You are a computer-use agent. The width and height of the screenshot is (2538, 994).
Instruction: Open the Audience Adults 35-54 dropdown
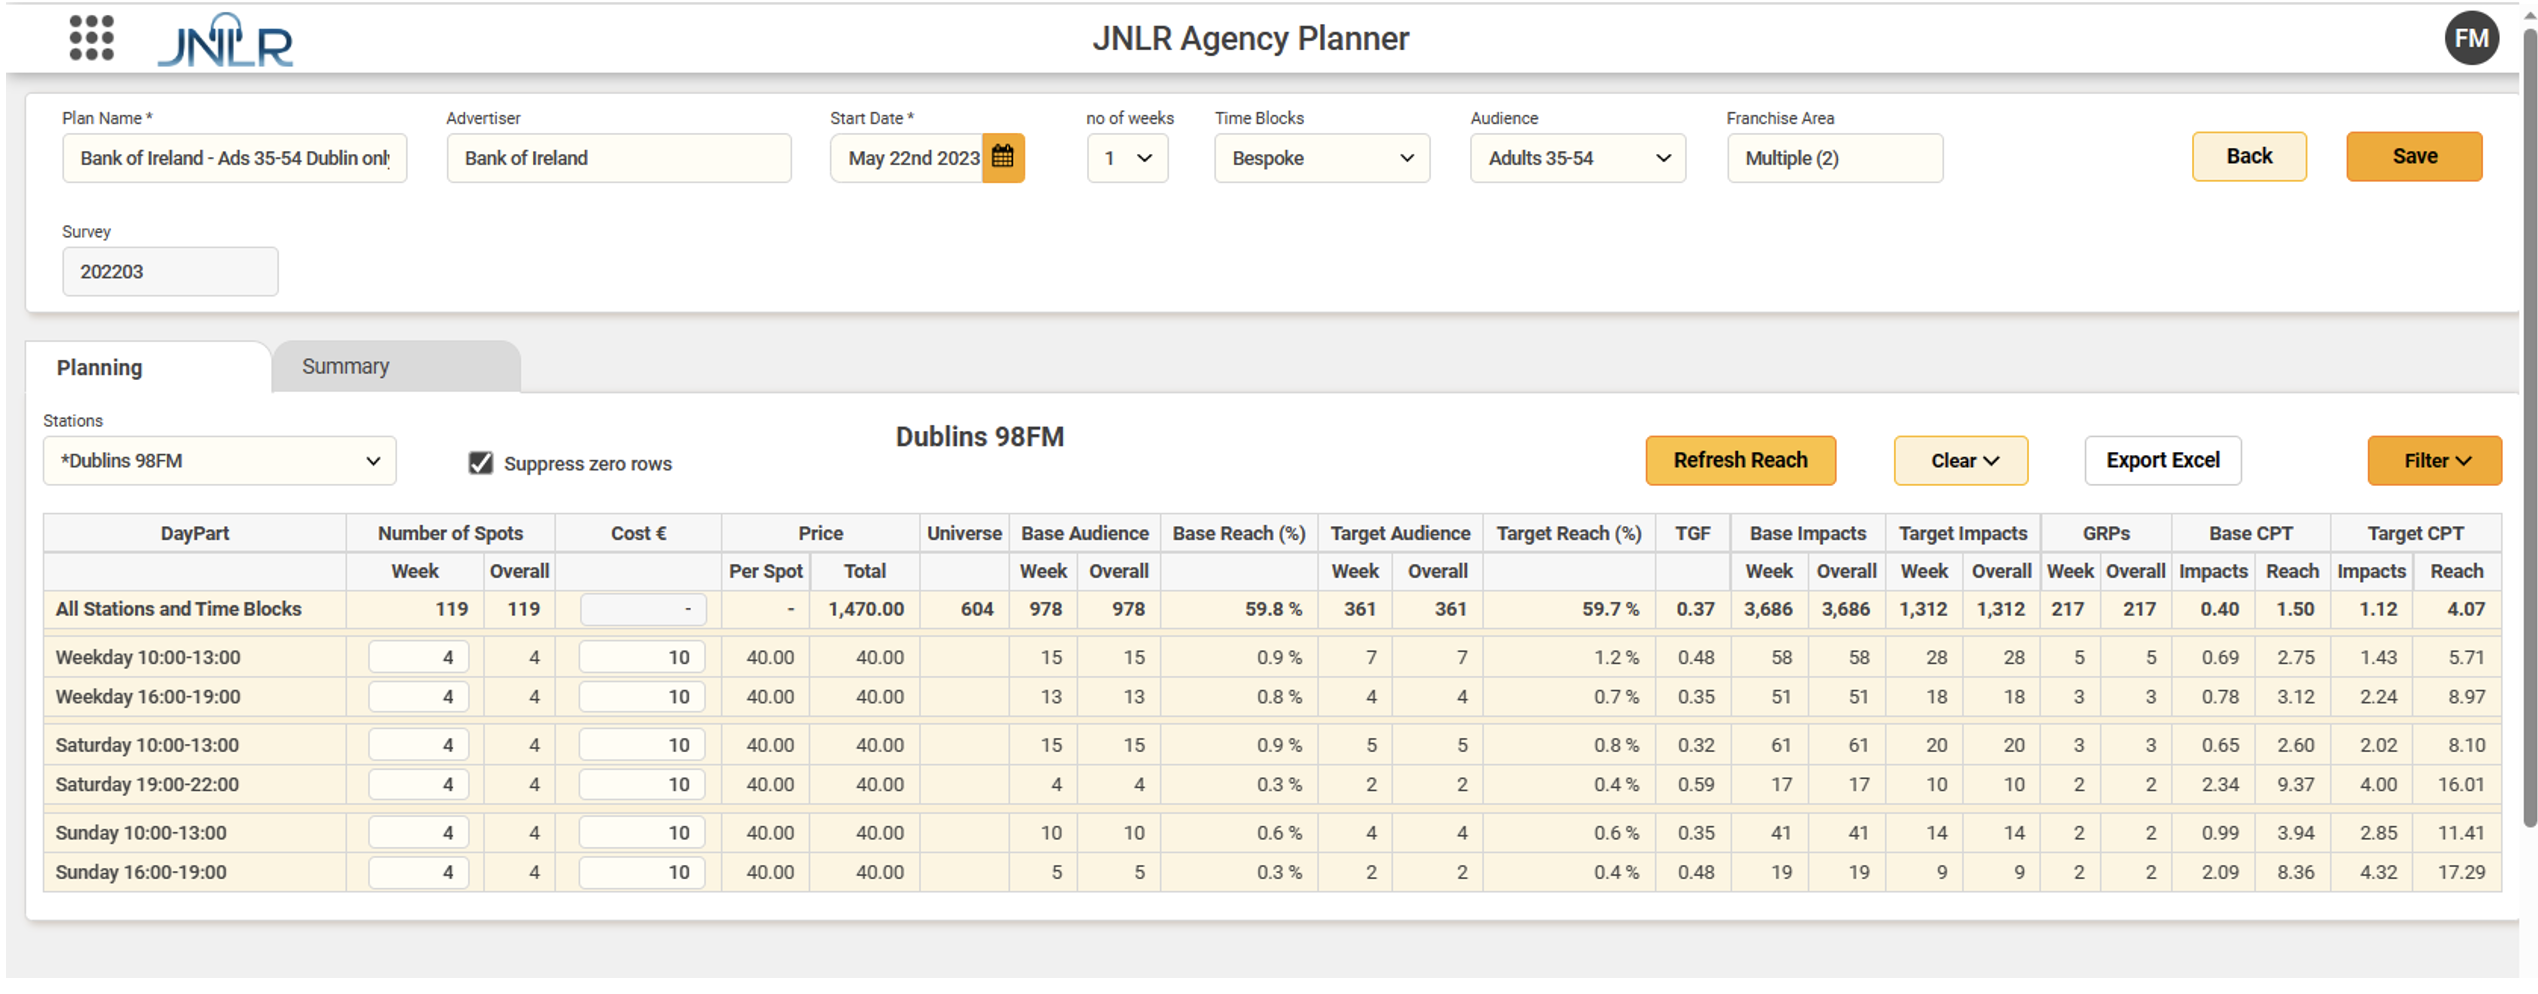pos(1577,158)
